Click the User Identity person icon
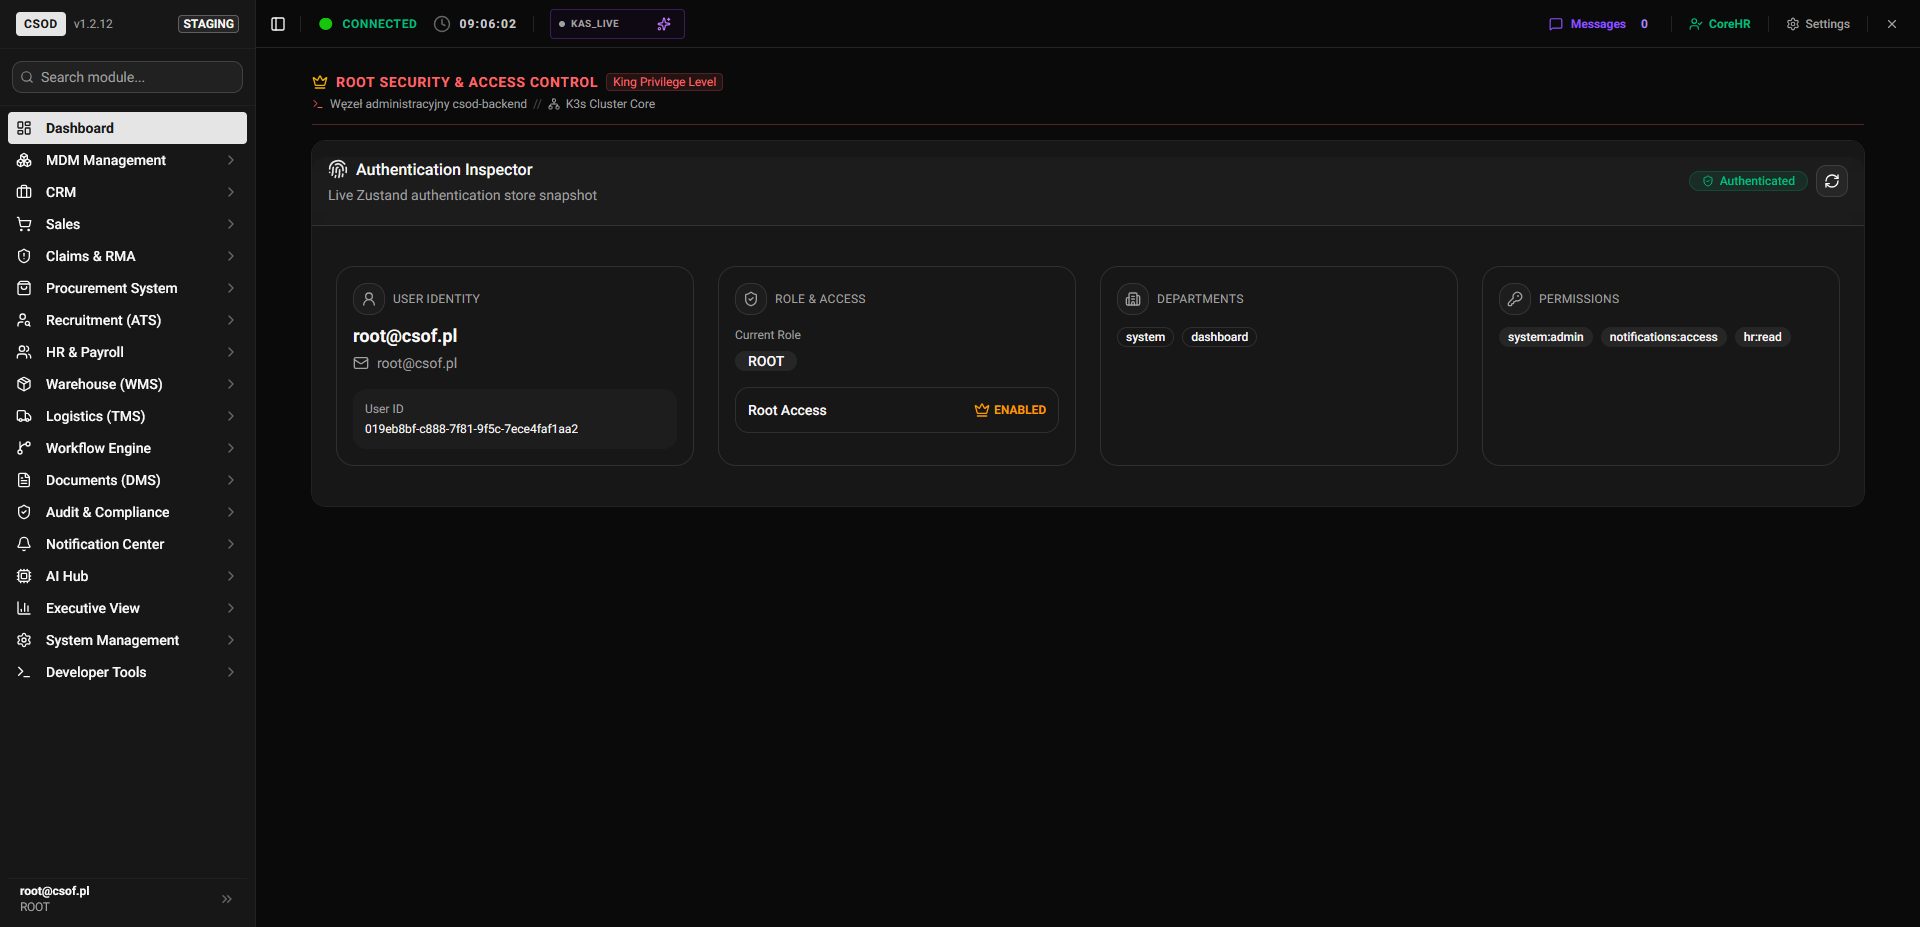The width and height of the screenshot is (1920, 927). (x=369, y=299)
